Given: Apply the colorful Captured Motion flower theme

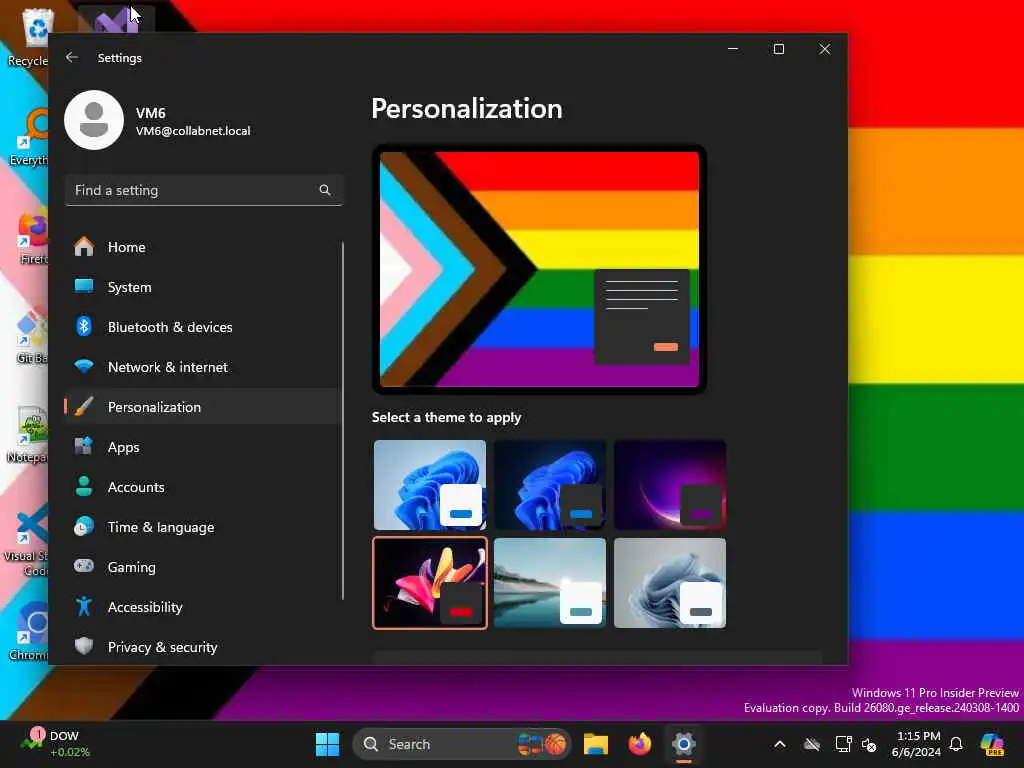Looking at the screenshot, I should pos(430,583).
